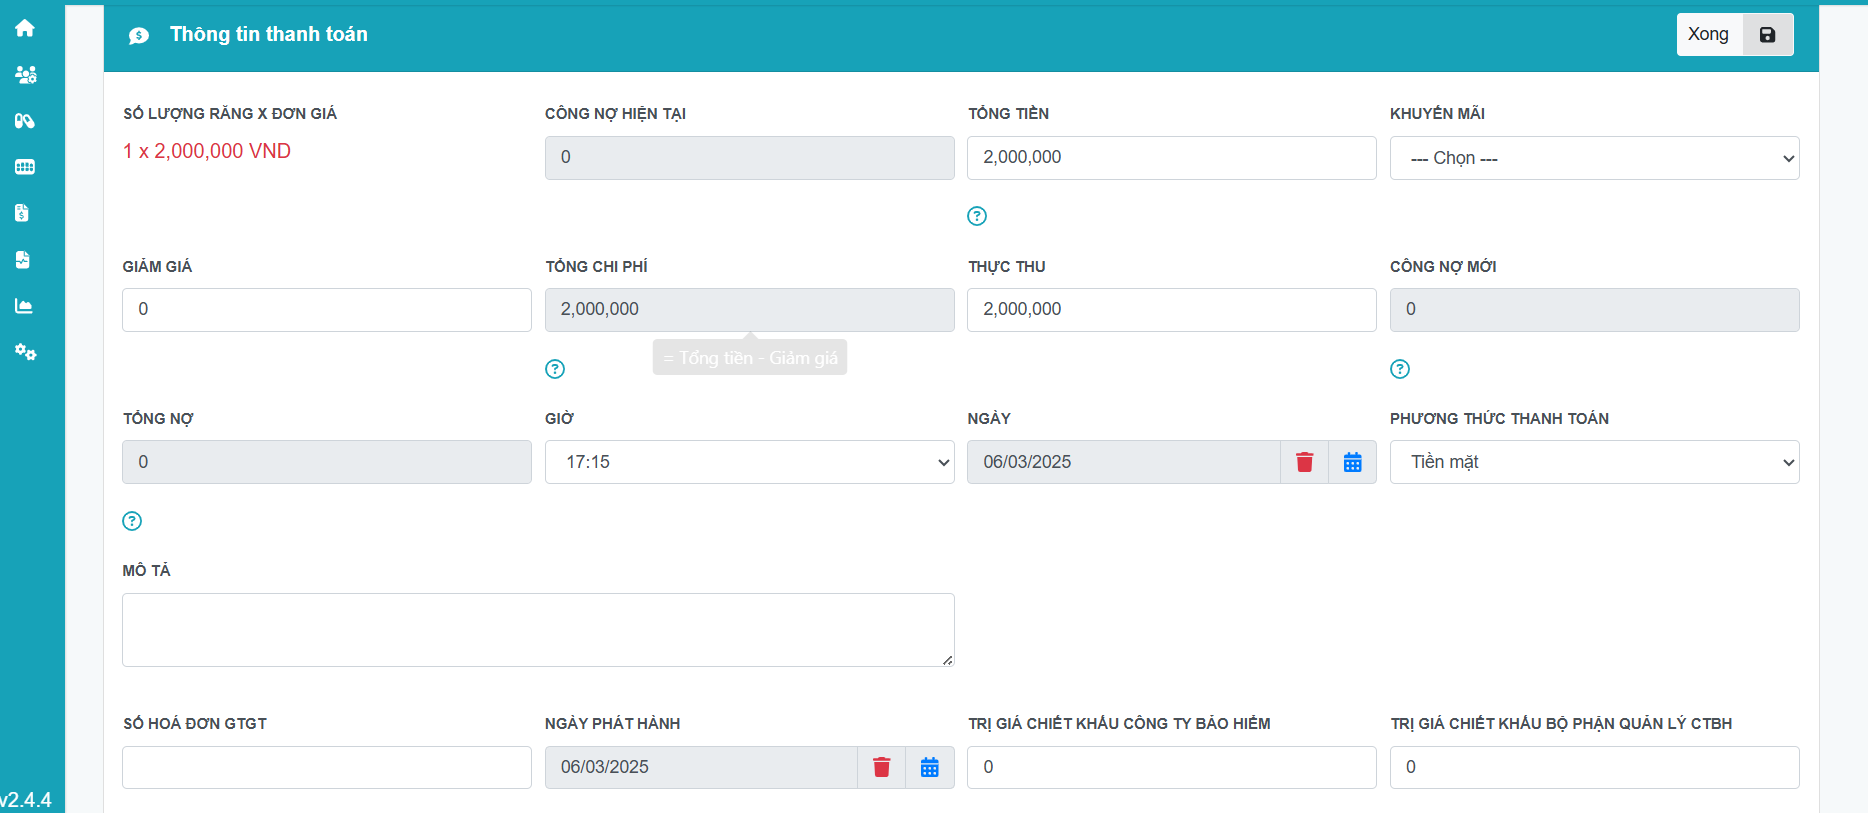Open the Giờ time dropdown
Screen dimensions: 1868x813
(749, 462)
